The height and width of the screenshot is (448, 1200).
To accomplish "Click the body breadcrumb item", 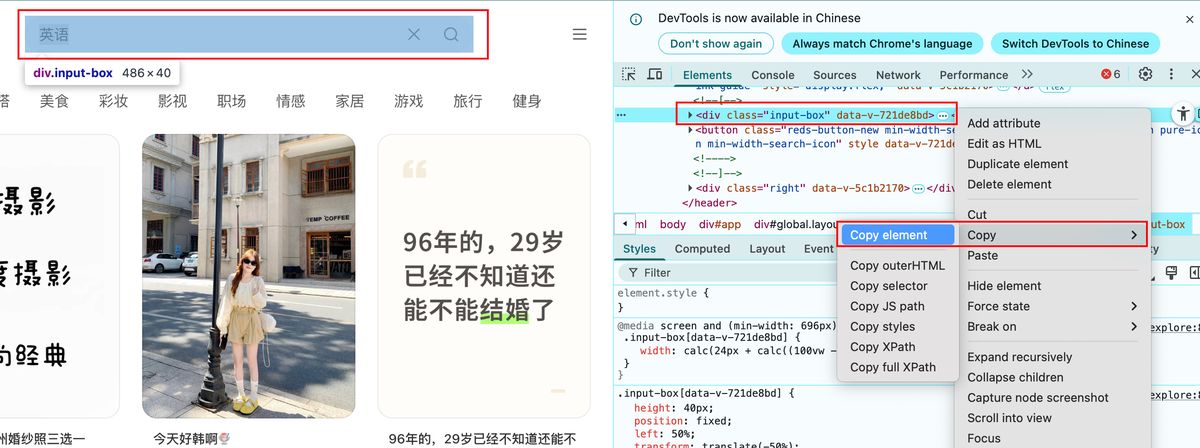I will (673, 224).
